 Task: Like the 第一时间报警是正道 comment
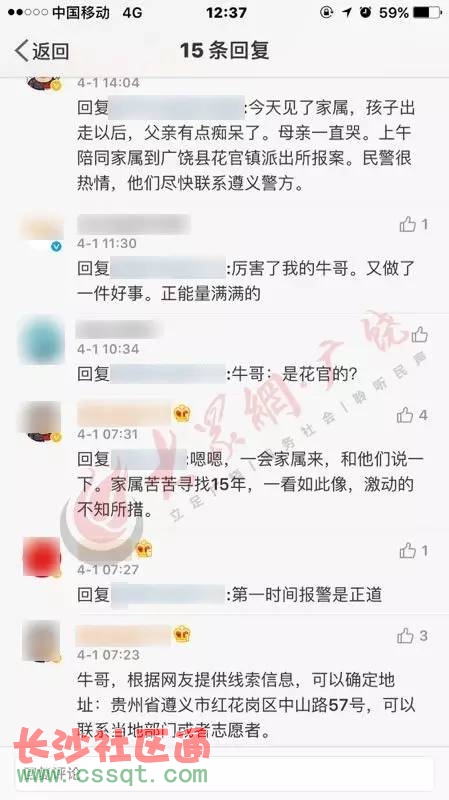(x=408, y=551)
